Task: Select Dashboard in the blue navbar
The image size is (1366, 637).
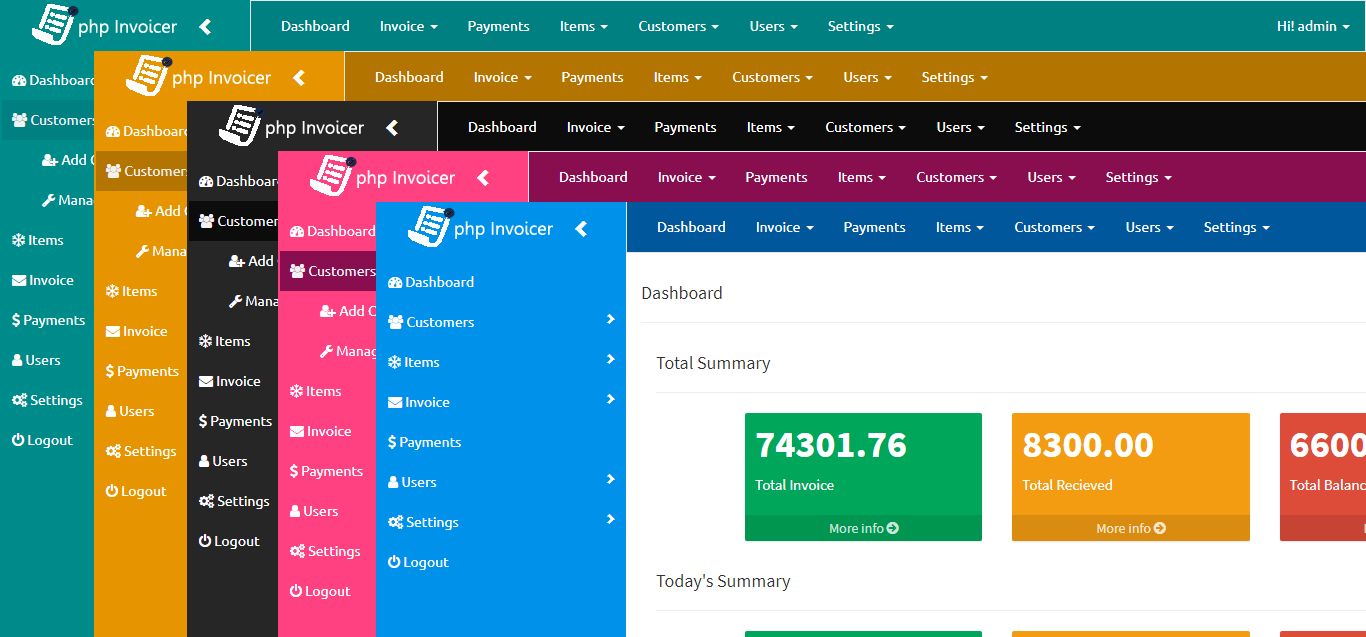Action: pos(691,227)
